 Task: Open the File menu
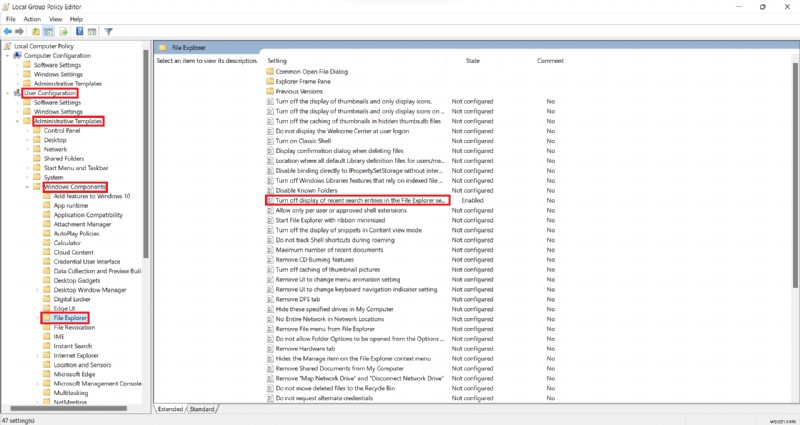click(11, 19)
